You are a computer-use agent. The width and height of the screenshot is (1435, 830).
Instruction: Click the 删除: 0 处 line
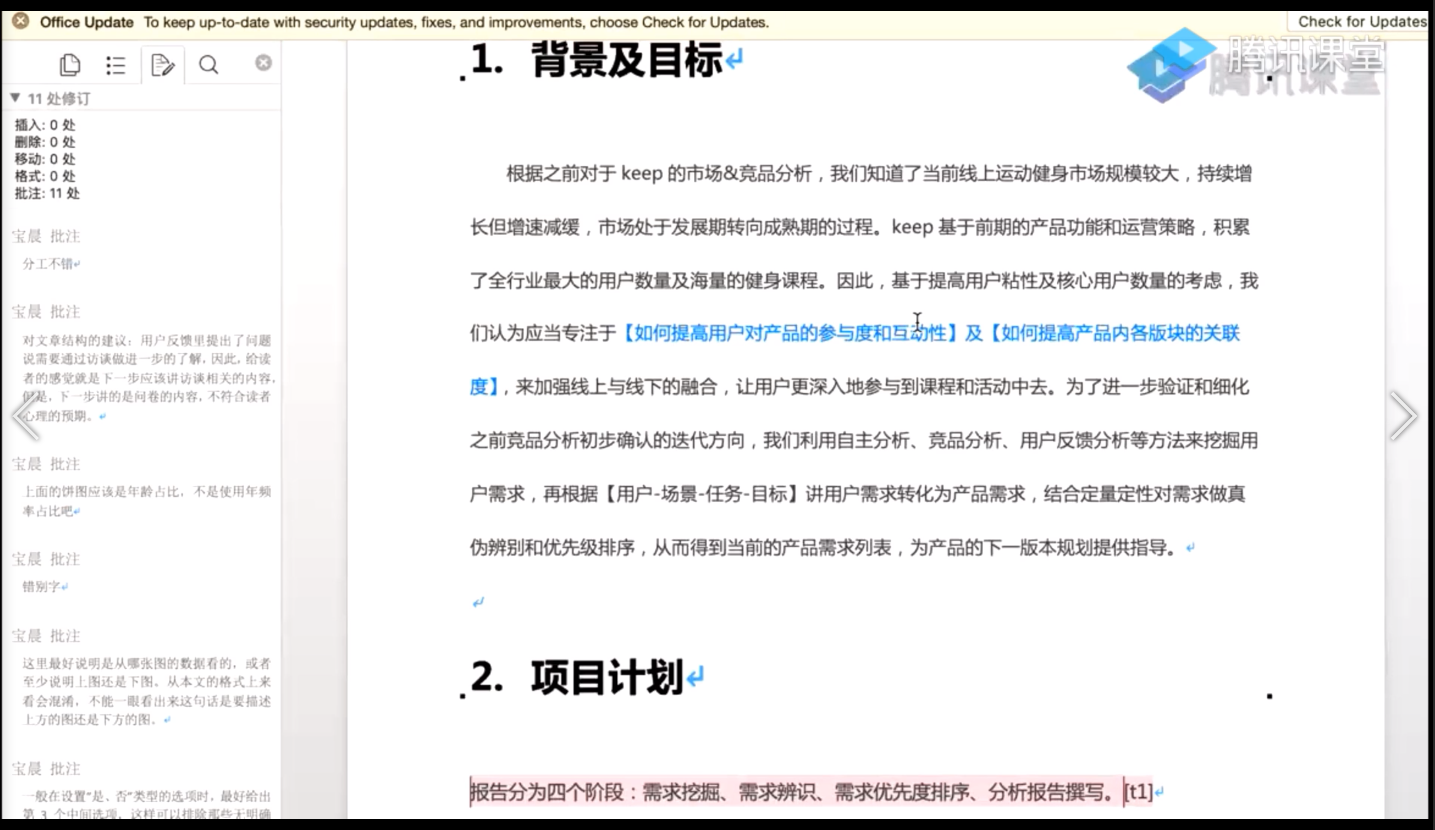coord(45,142)
